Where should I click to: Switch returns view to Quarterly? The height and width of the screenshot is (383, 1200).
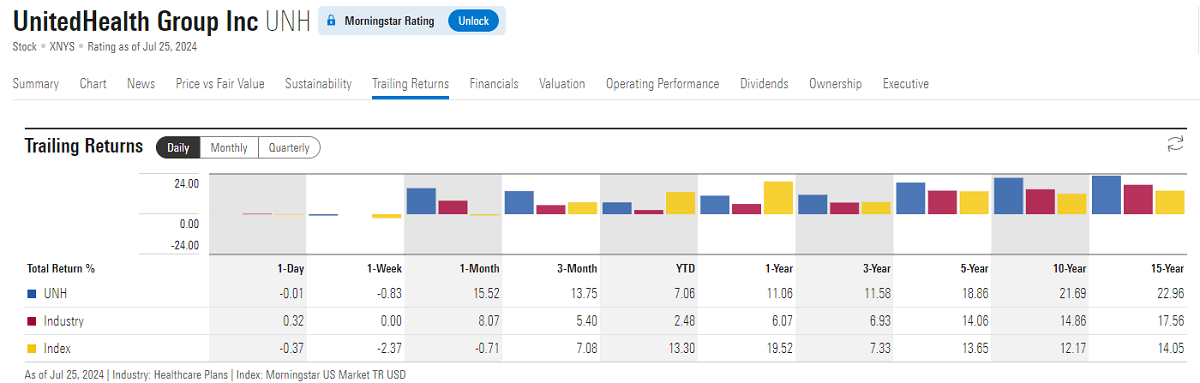click(x=289, y=148)
